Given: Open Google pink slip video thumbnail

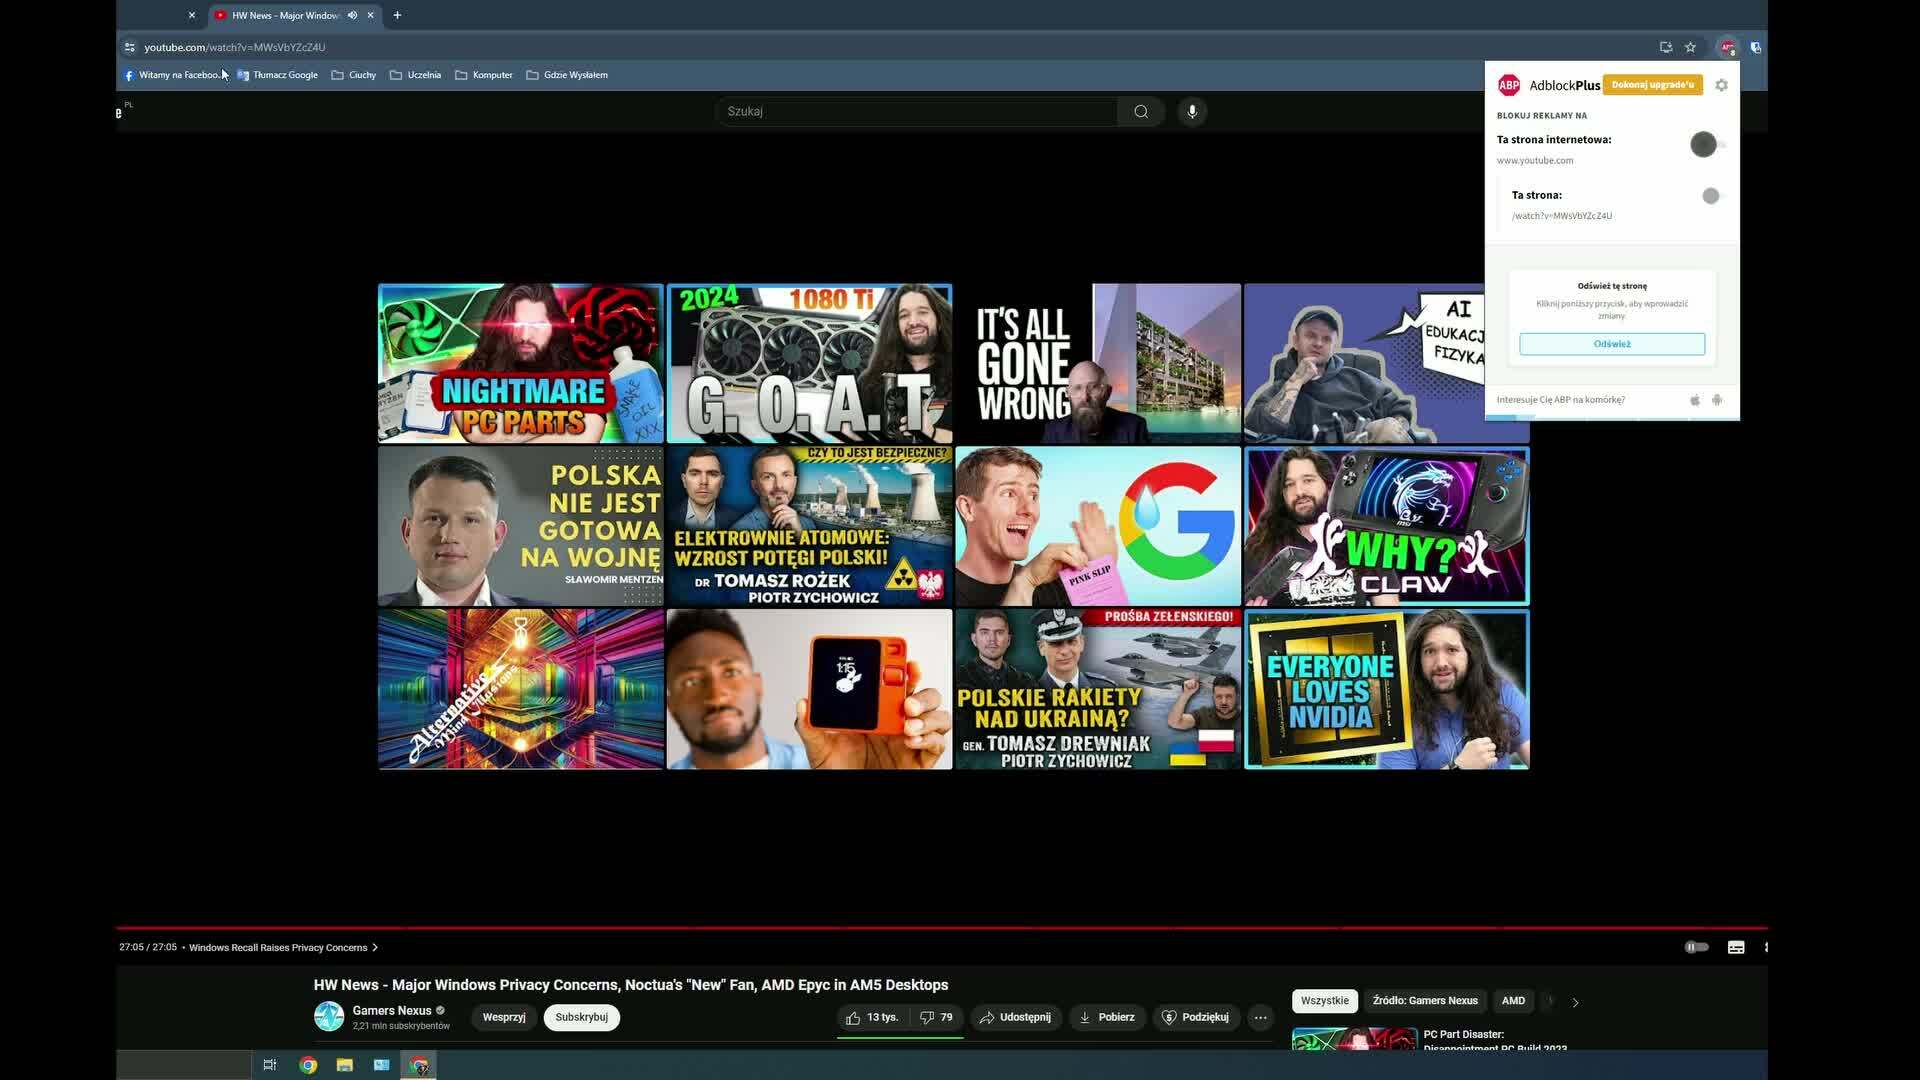Looking at the screenshot, I should (x=1098, y=526).
